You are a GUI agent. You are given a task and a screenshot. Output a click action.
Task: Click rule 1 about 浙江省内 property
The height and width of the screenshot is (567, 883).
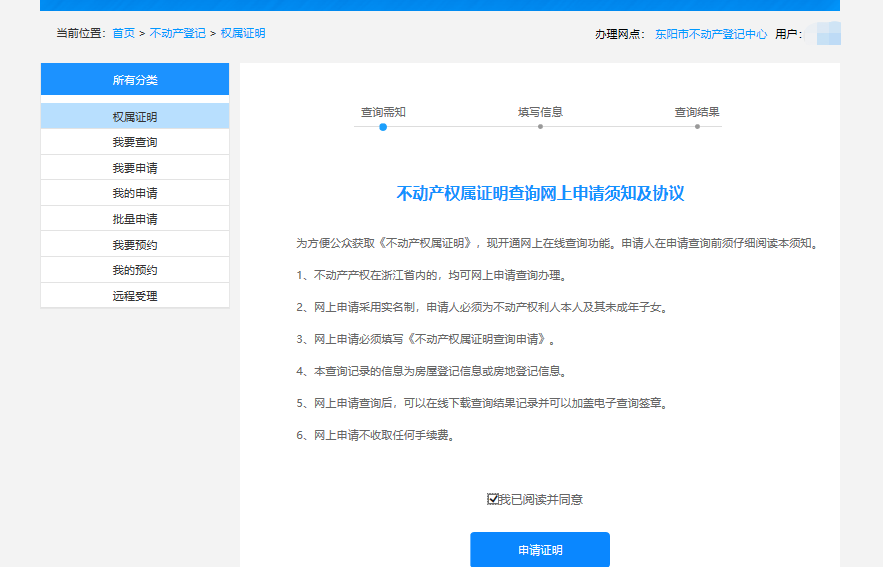pyautogui.click(x=432, y=275)
